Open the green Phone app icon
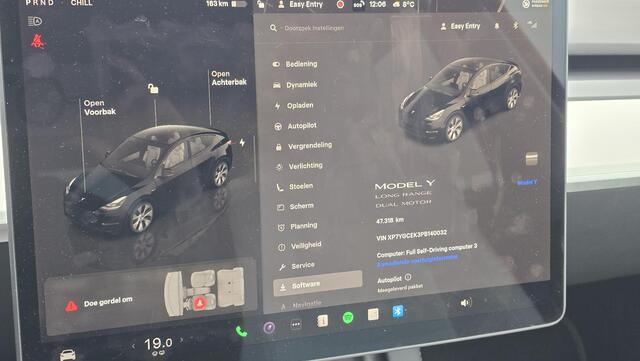The height and width of the screenshot is (361, 640). (241, 331)
